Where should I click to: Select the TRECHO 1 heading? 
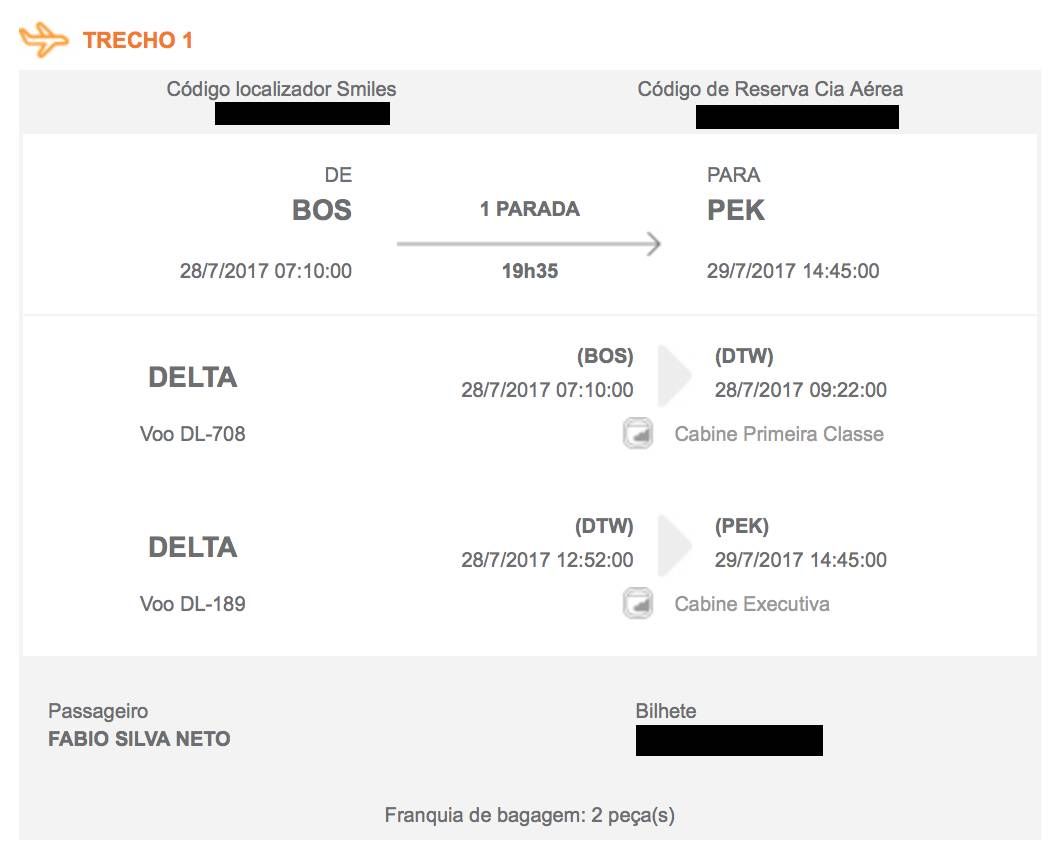138,40
